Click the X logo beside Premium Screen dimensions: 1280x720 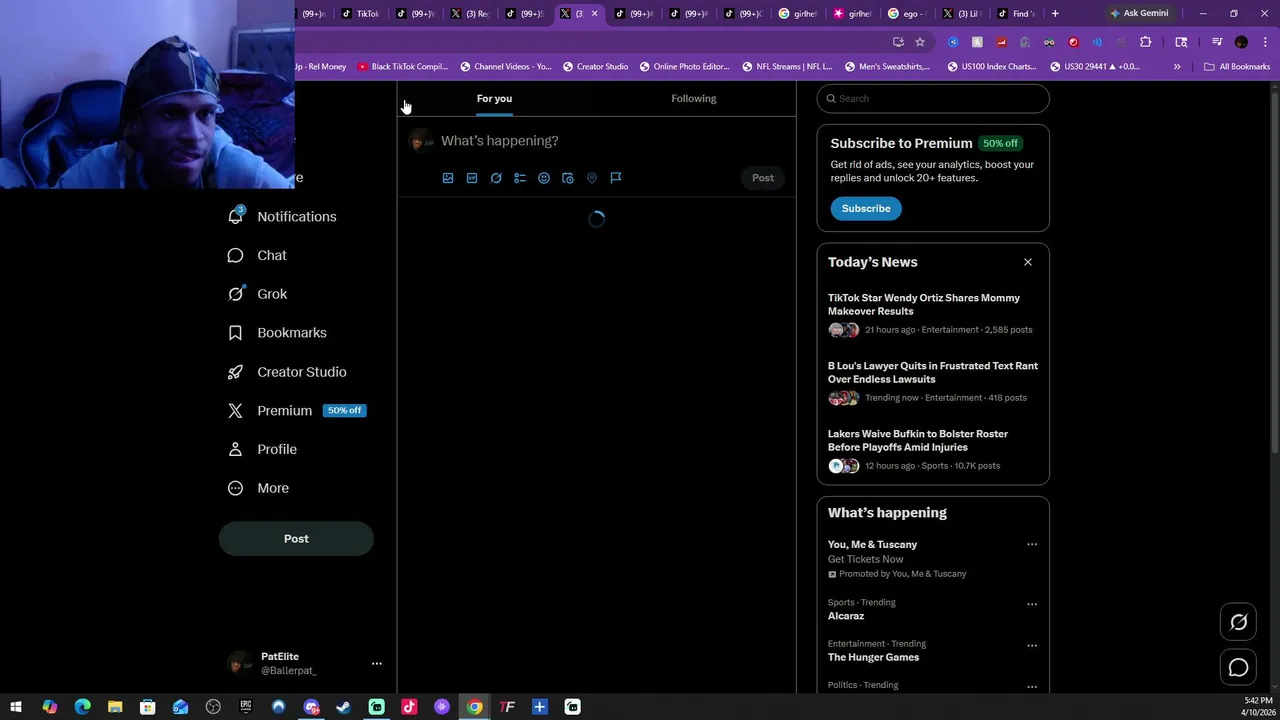point(235,411)
